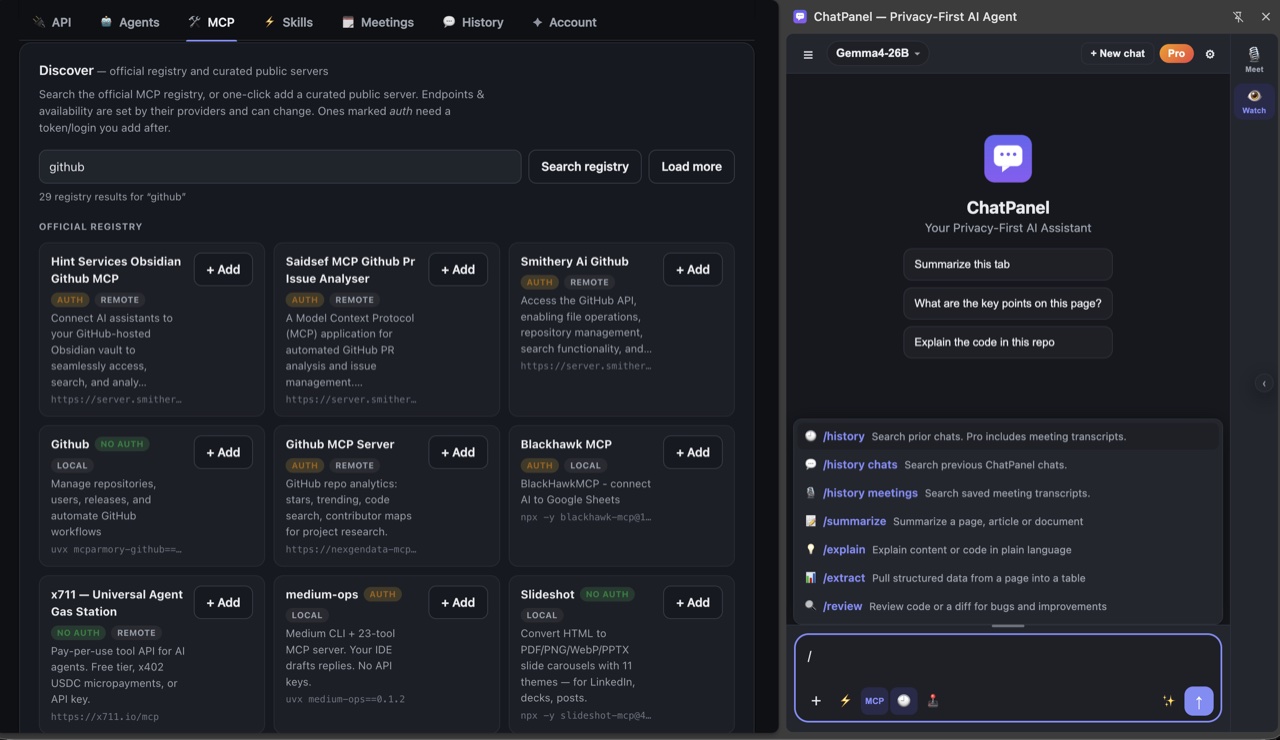Select the /explain command
The height and width of the screenshot is (740, 1280).
(1008, 550)
